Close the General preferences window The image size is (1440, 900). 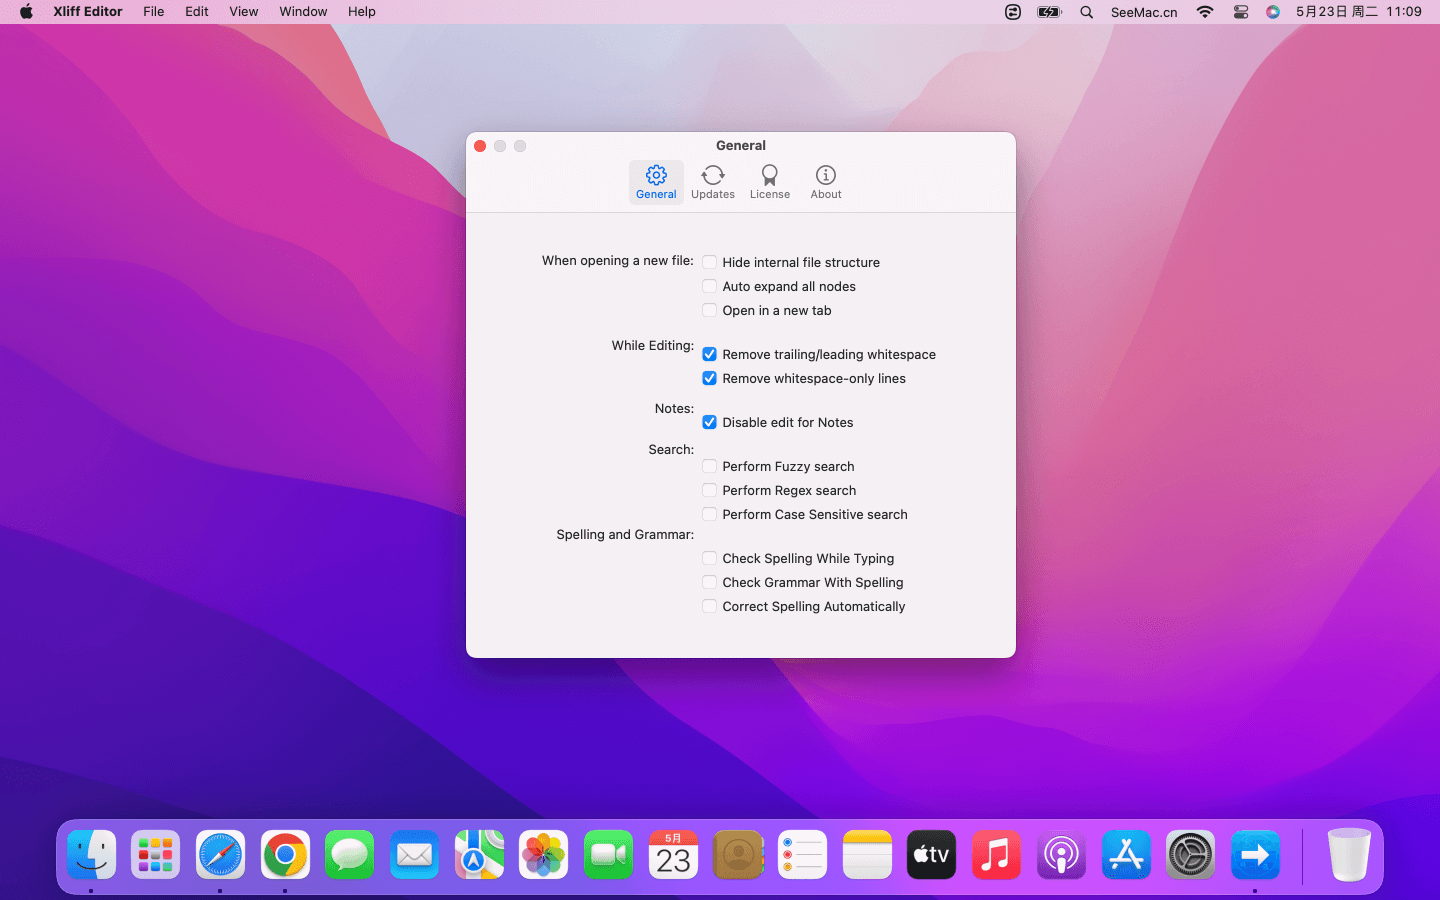point(480,146)
